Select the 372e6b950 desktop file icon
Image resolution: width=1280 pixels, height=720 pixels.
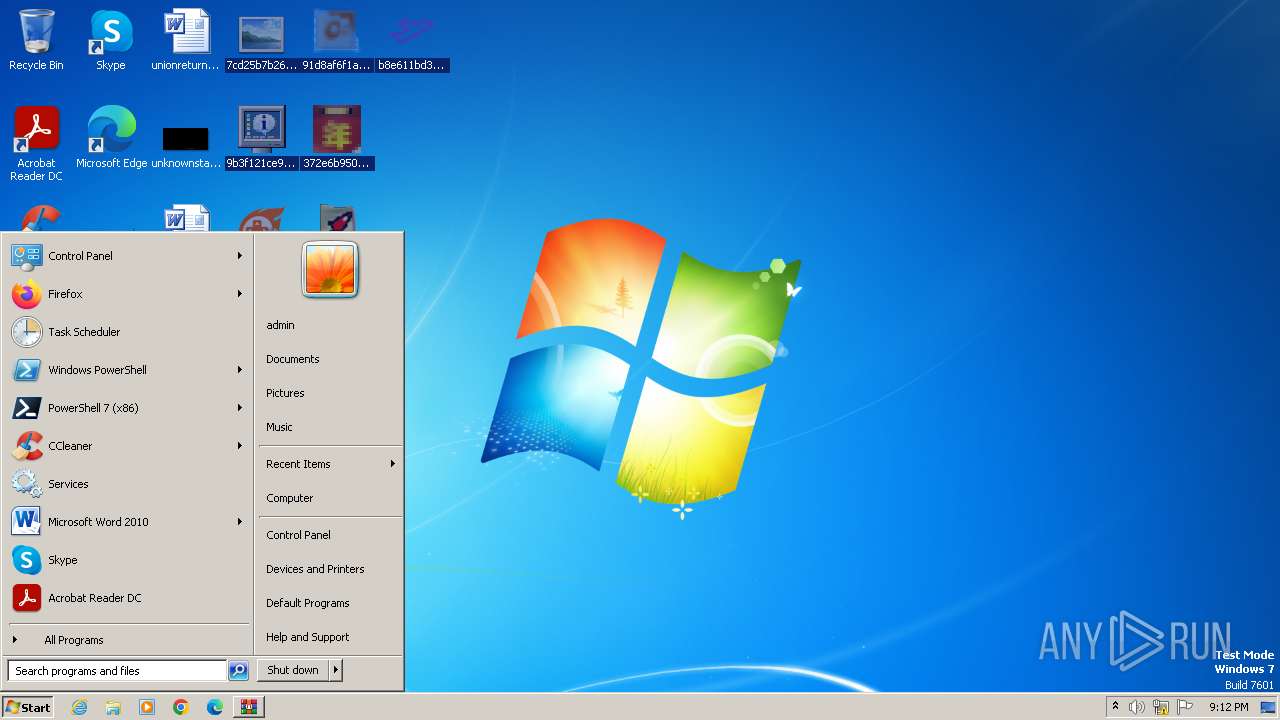tap(336, 138)
